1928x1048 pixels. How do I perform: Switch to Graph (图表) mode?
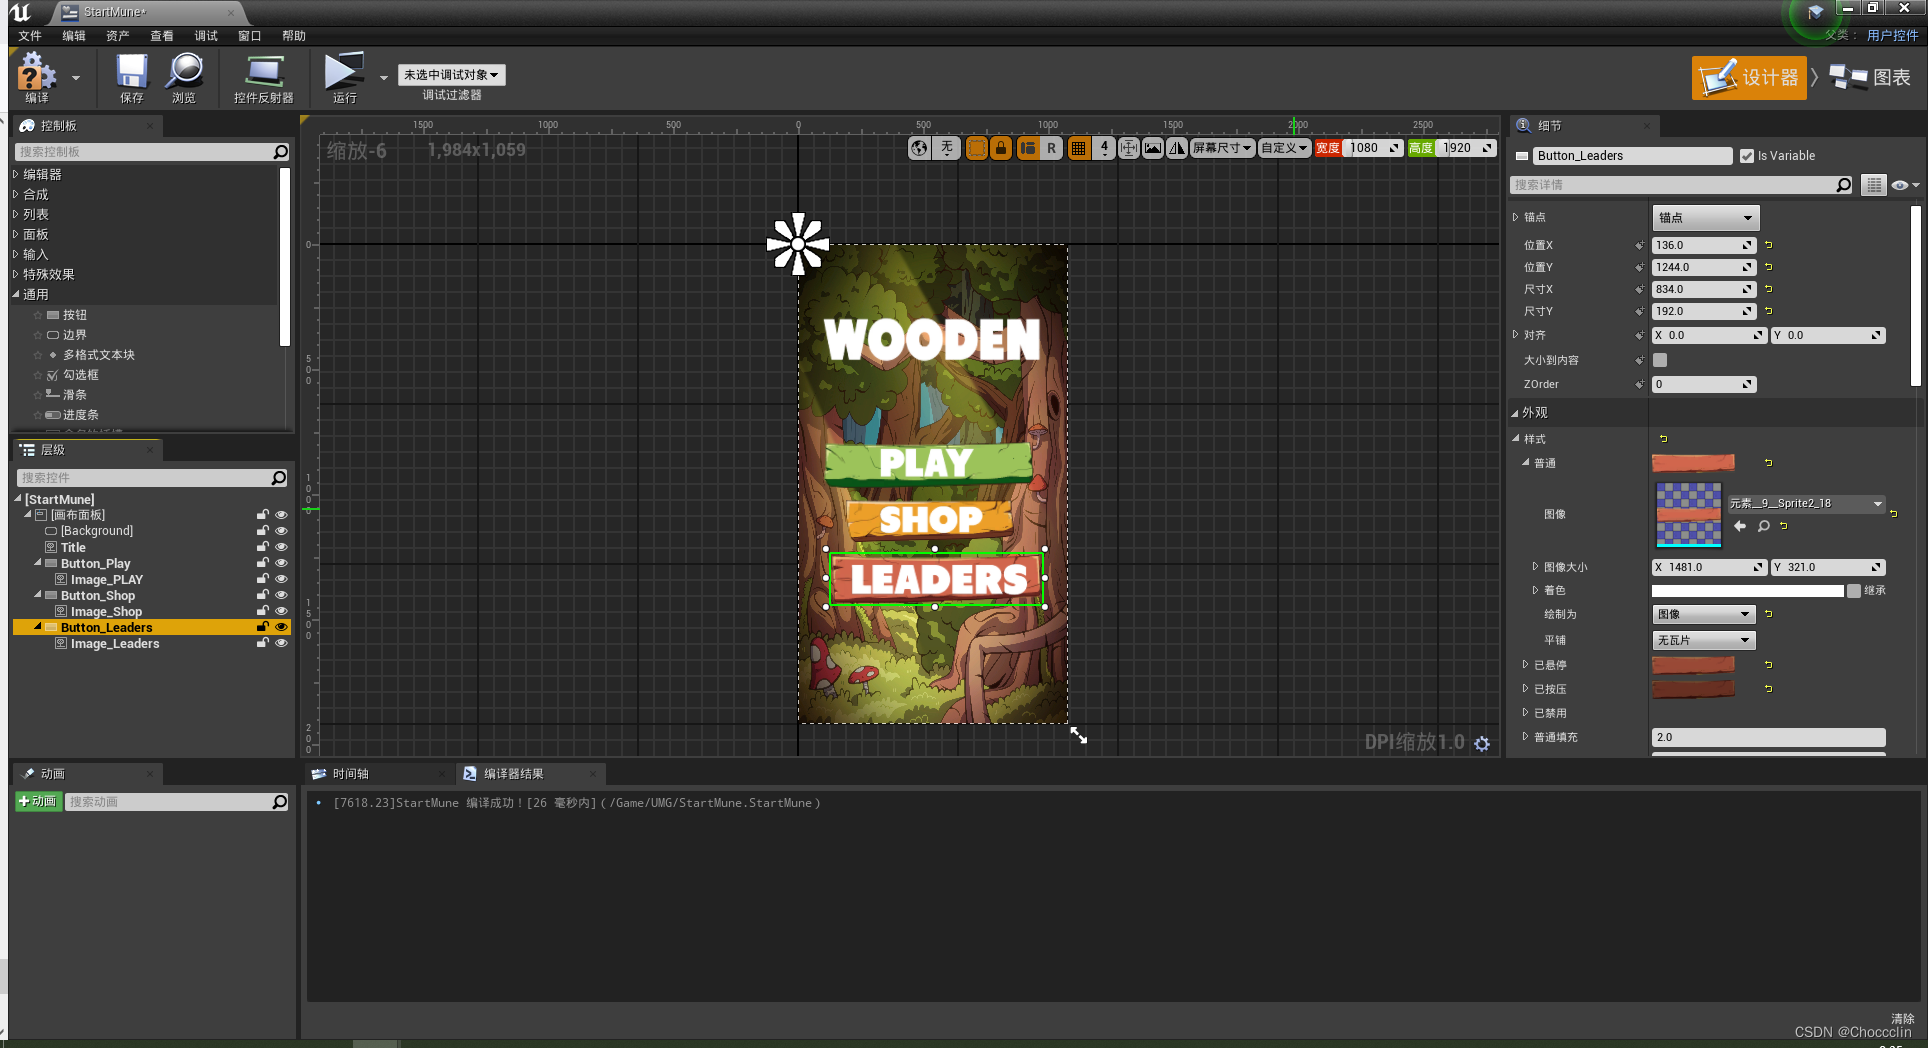1870,77
